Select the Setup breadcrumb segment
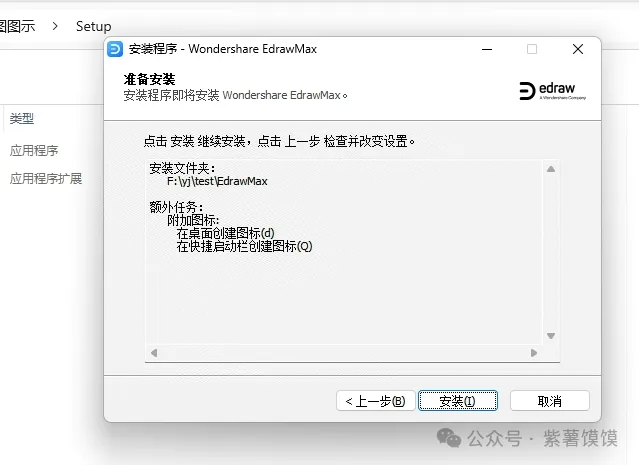The image size is (639, 465). pos(93,26)
